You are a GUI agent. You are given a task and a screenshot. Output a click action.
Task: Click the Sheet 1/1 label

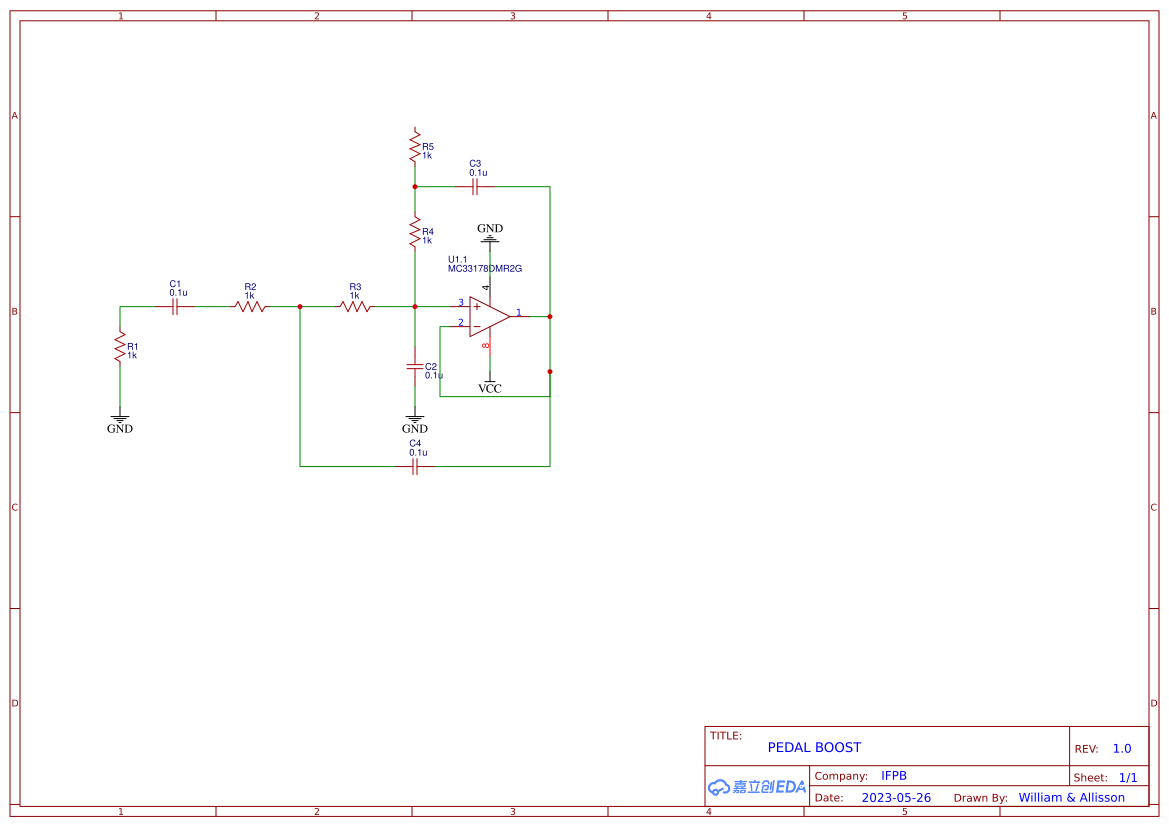(1120, 777)
